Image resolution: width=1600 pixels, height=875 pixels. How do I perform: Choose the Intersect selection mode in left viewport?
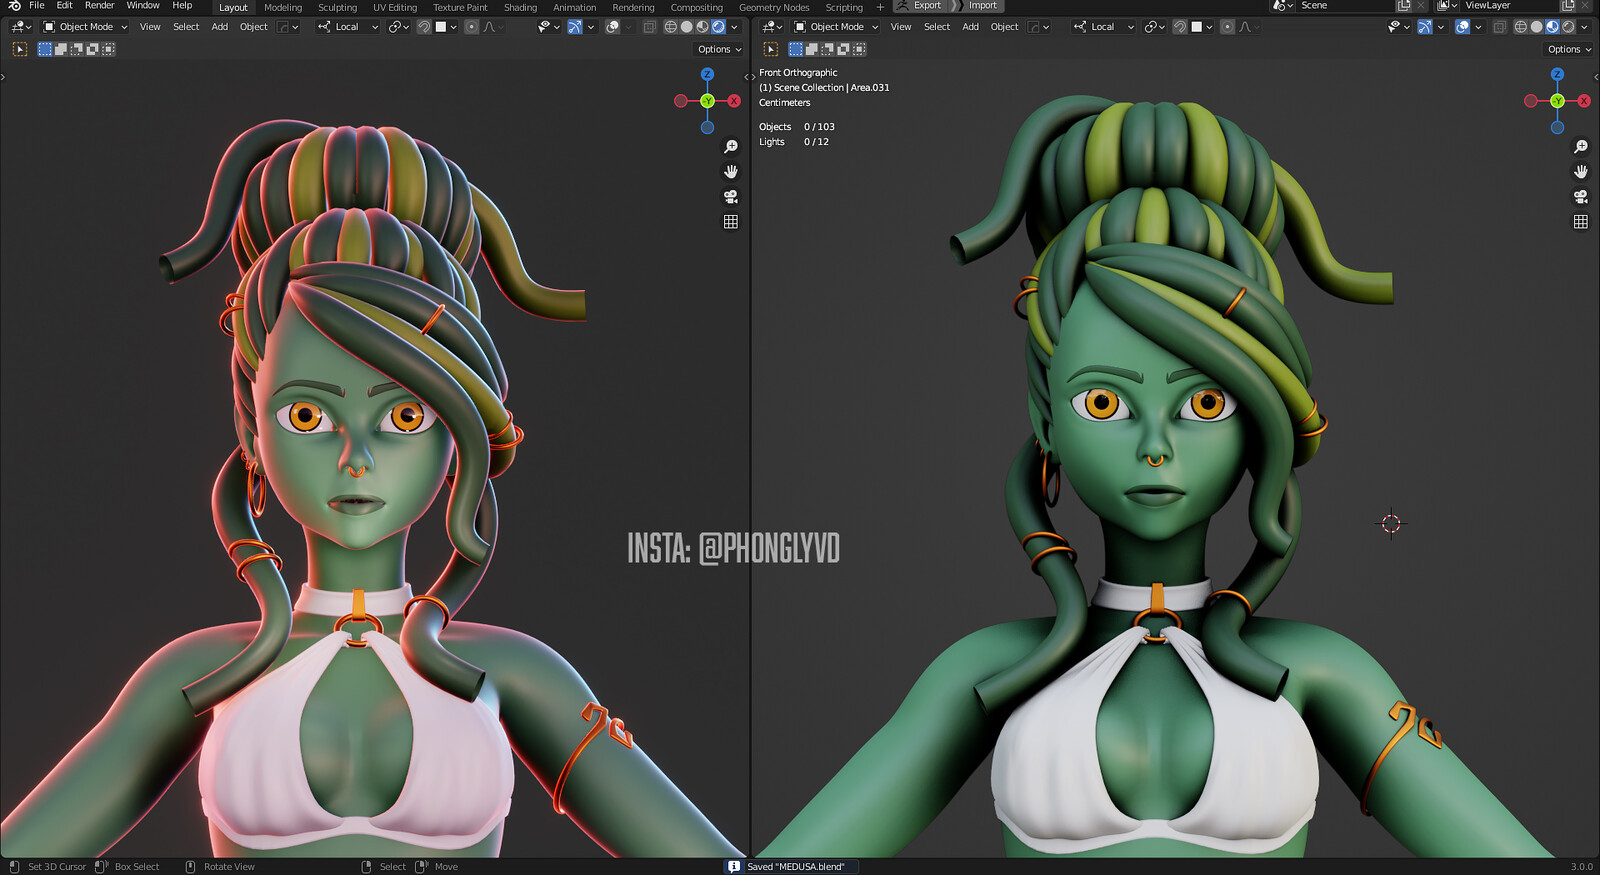(x=108, y=49)
